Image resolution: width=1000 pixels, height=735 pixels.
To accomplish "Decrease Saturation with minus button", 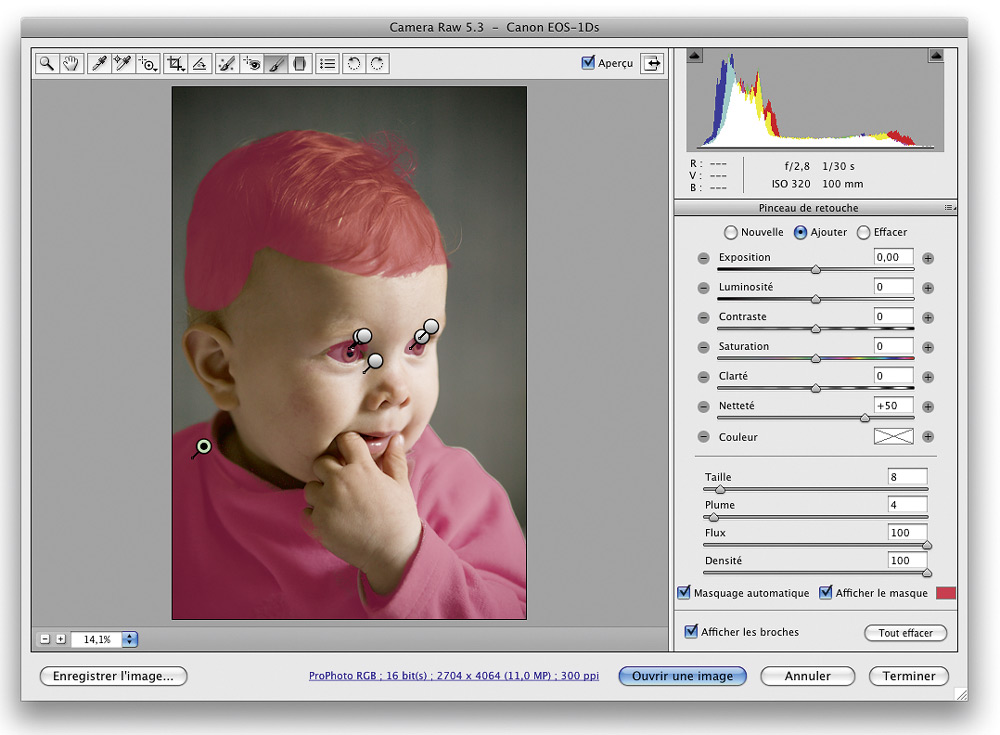I will tap(703, 347).
